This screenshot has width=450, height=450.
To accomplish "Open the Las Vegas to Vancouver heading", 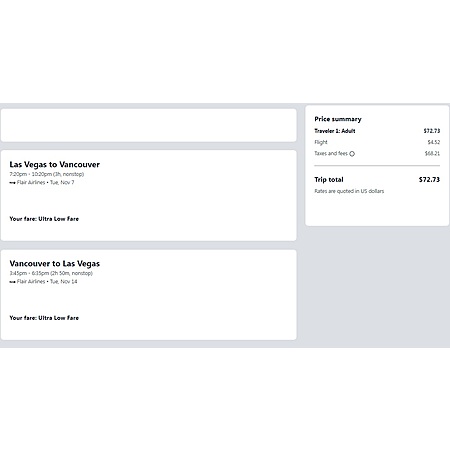I will (55, 164).
